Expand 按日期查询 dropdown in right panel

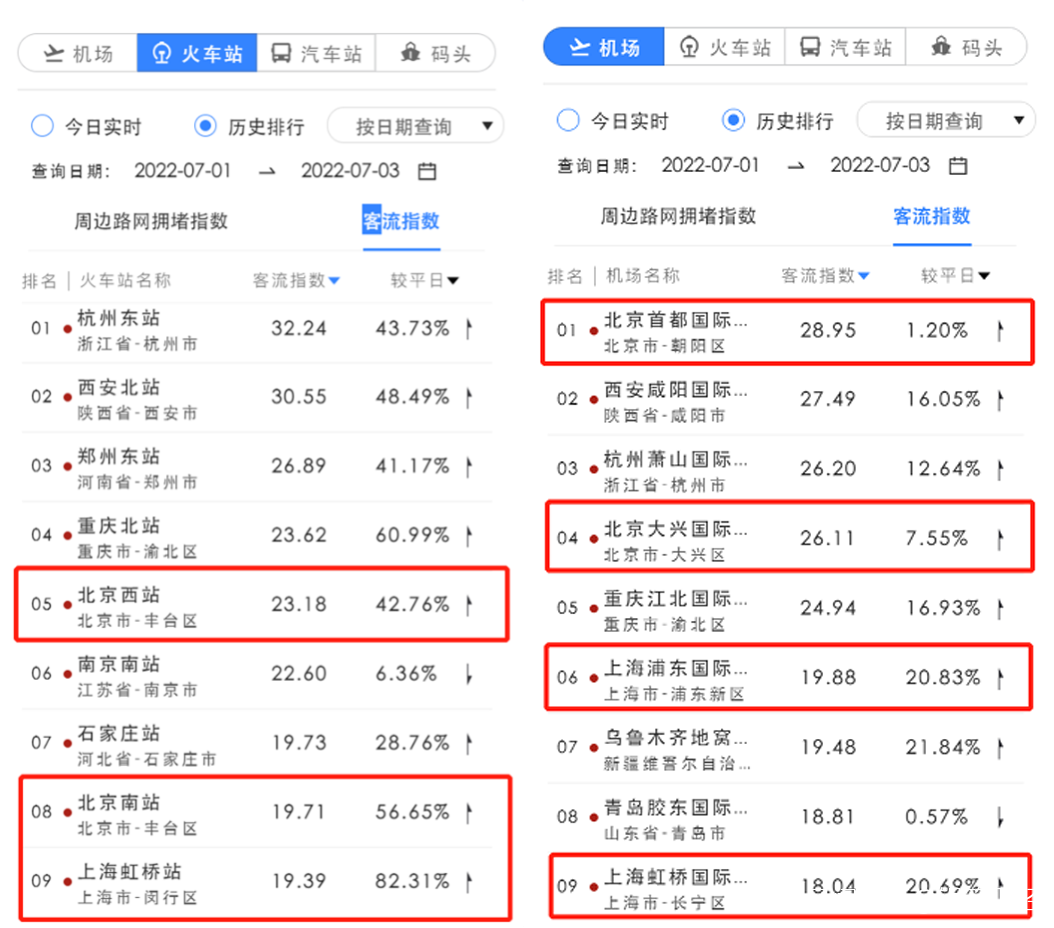click(x=945, y=120)
